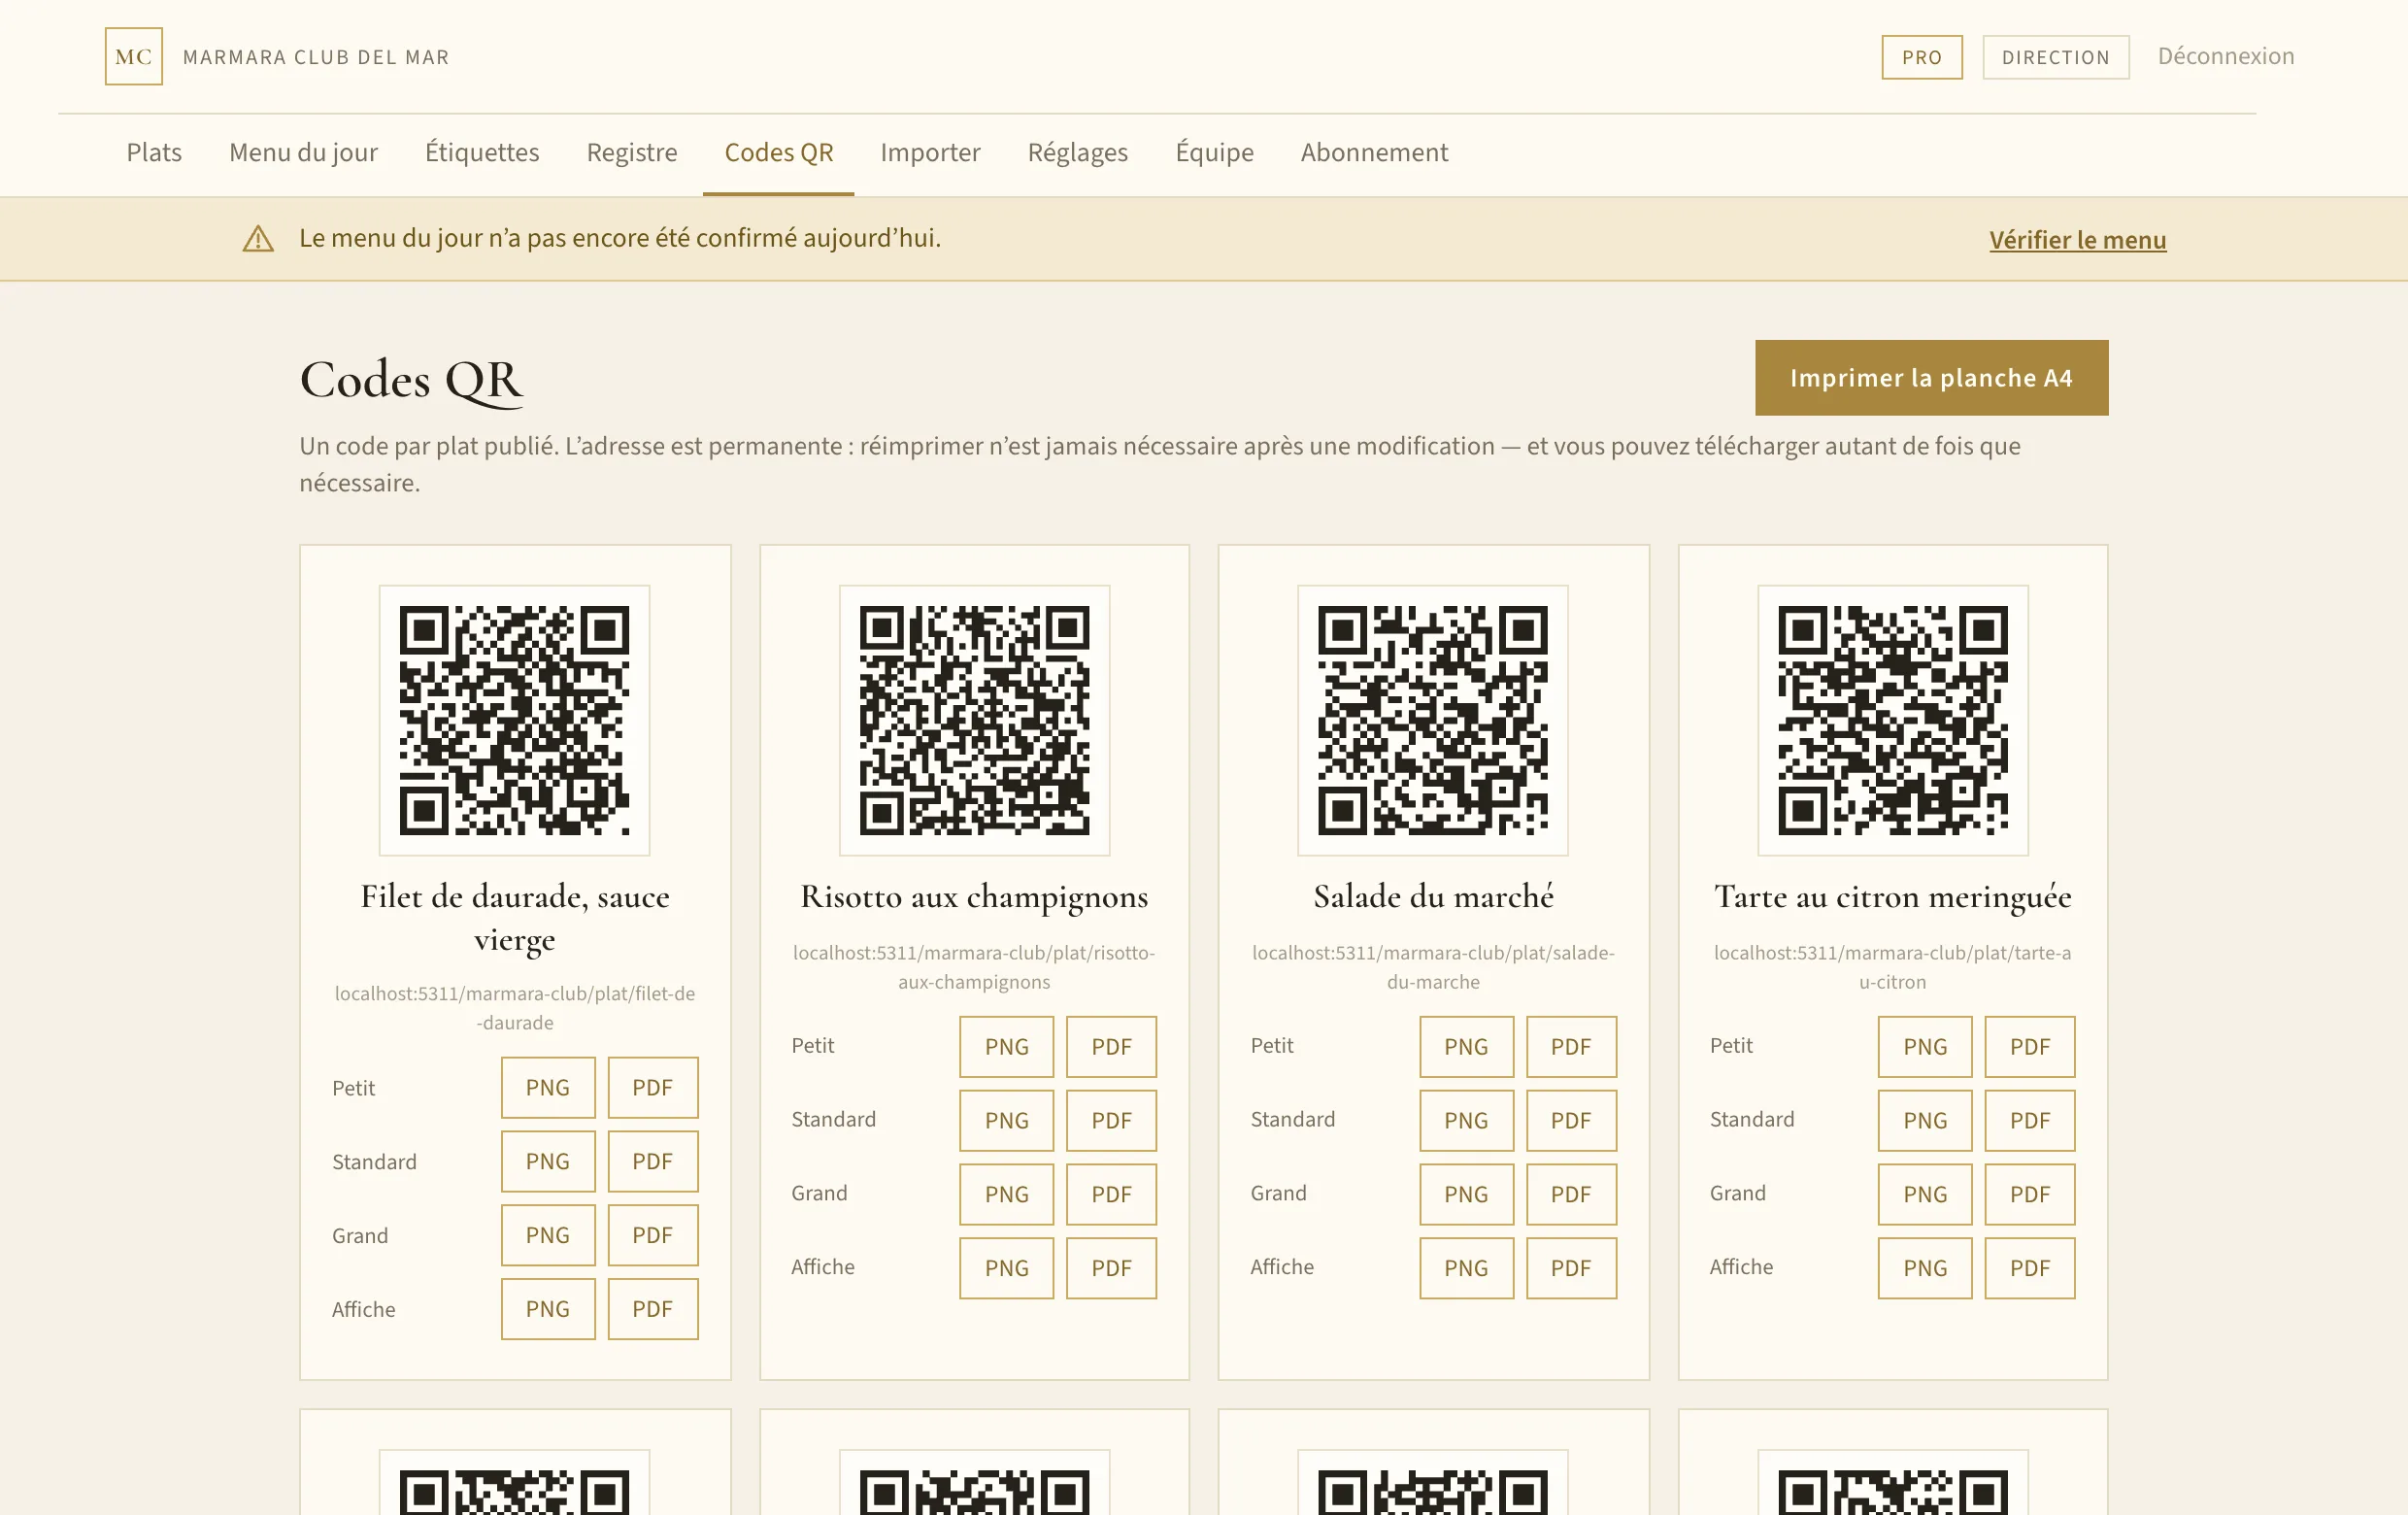Download Affiche PNG for Salade du marché

coord(1467,1268)
